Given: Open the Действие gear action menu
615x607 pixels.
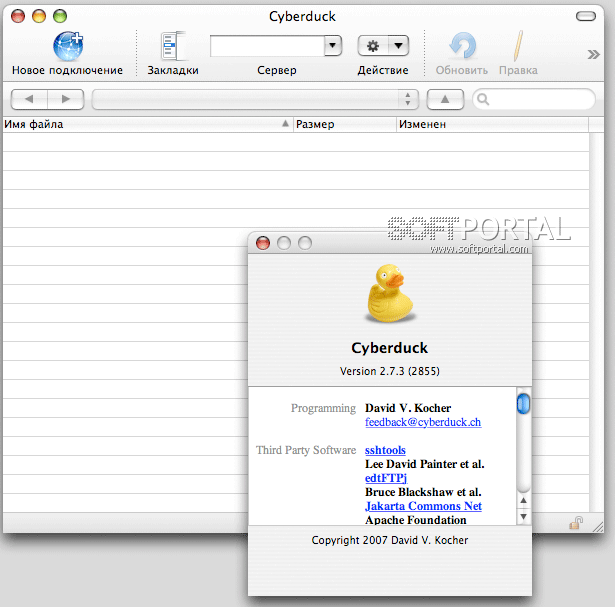Looking at the screenshot, I should coord(383,46).
